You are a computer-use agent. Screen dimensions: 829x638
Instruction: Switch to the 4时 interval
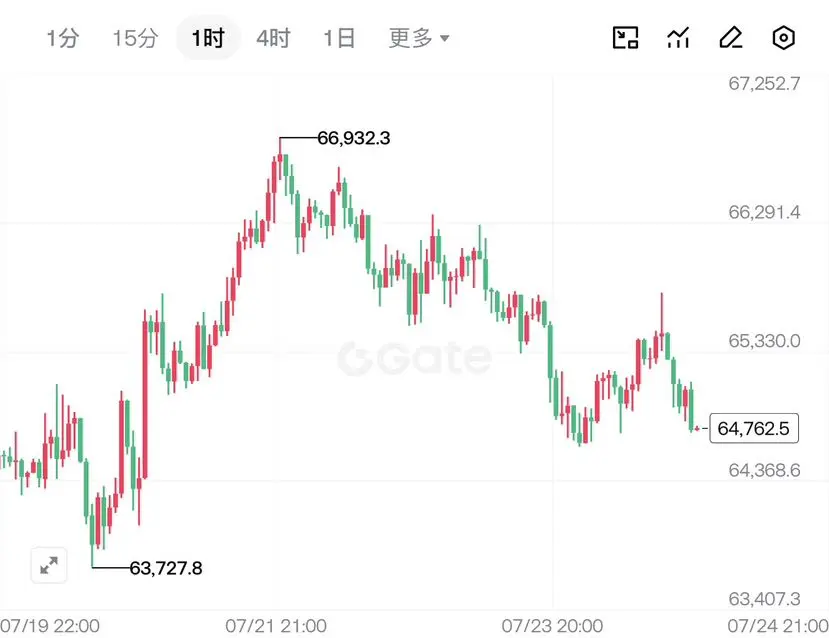[273, 38]
